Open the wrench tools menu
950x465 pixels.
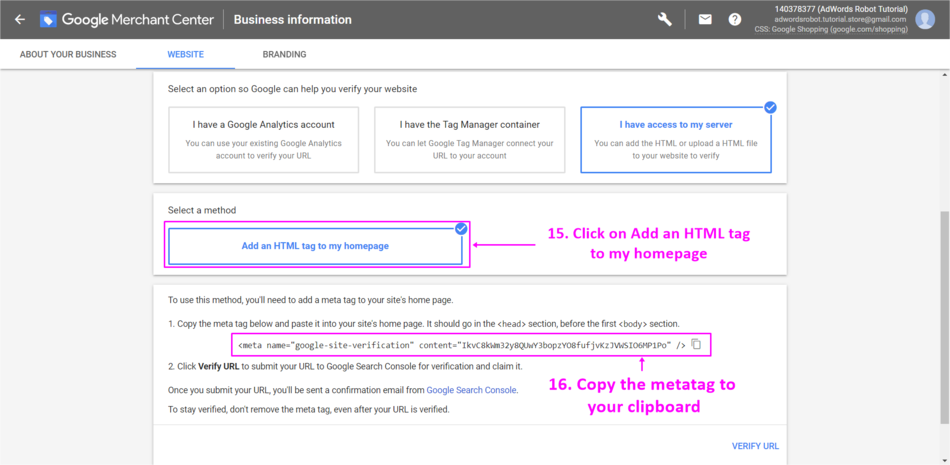tap(665, 19)
